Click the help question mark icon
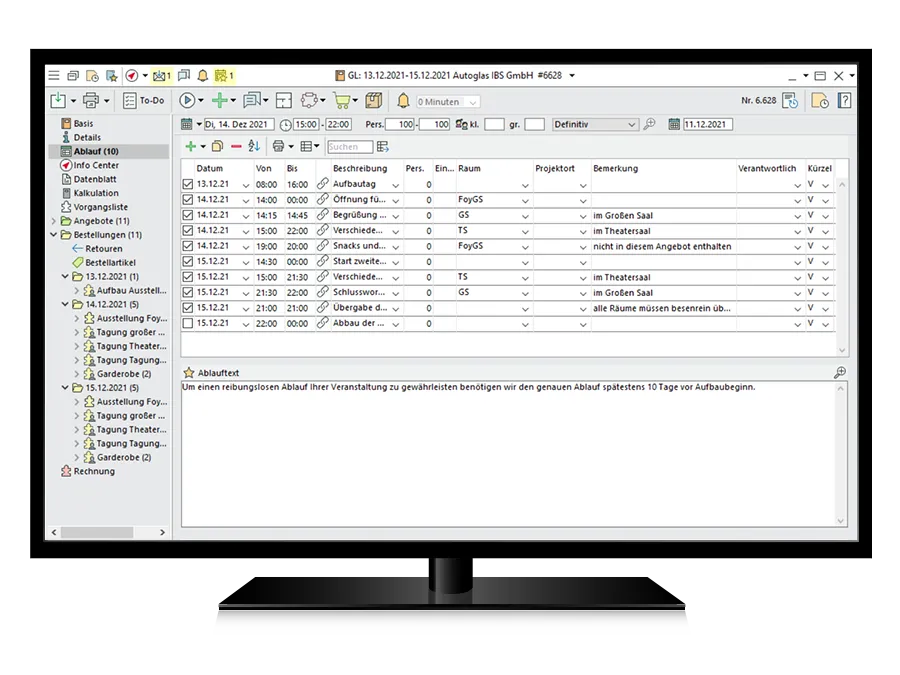Viewport: 900px width, 675px height. pos(845,101)
